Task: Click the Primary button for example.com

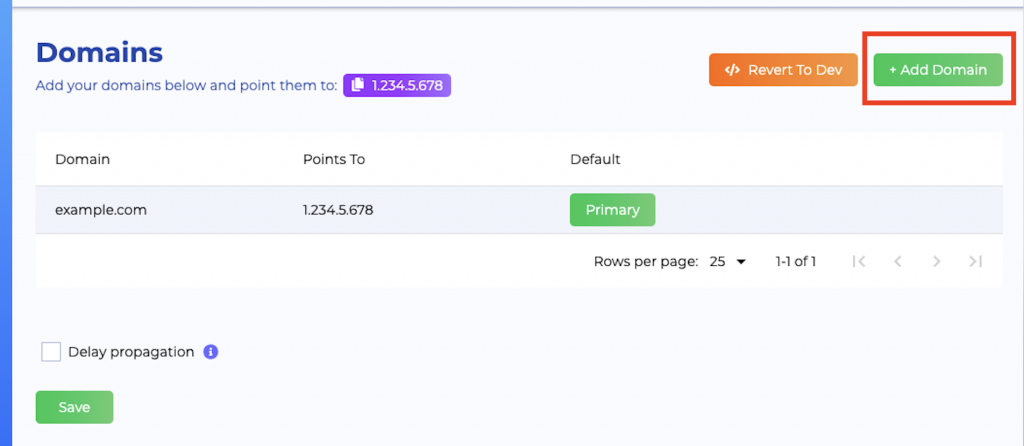Action: [x=612, y=210]
